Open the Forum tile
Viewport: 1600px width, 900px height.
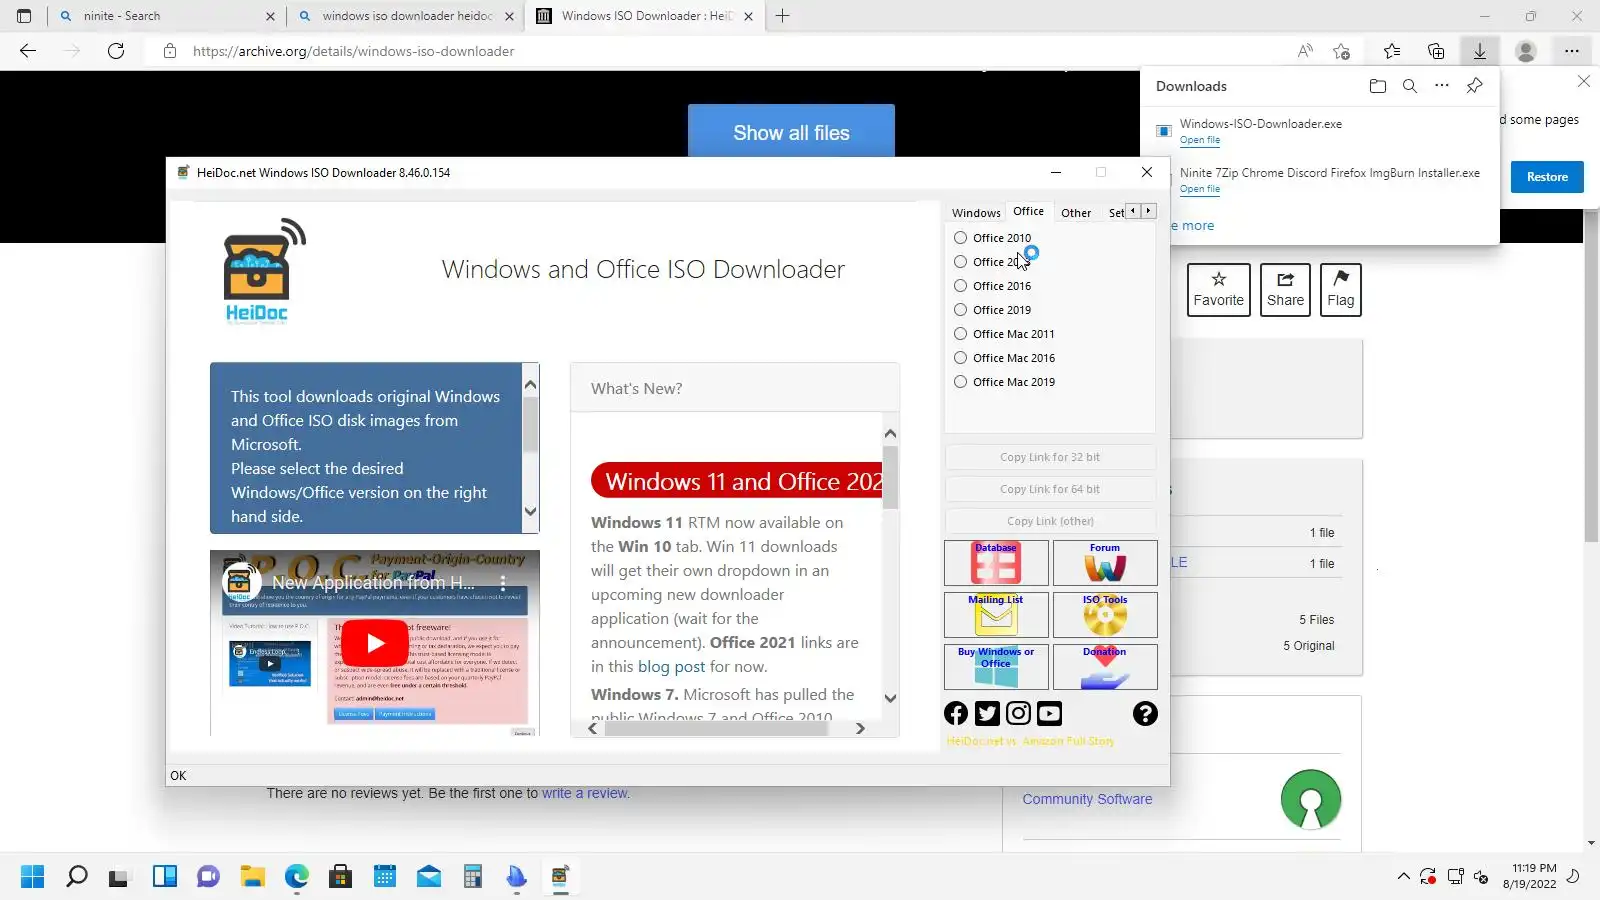[1105, 563]
